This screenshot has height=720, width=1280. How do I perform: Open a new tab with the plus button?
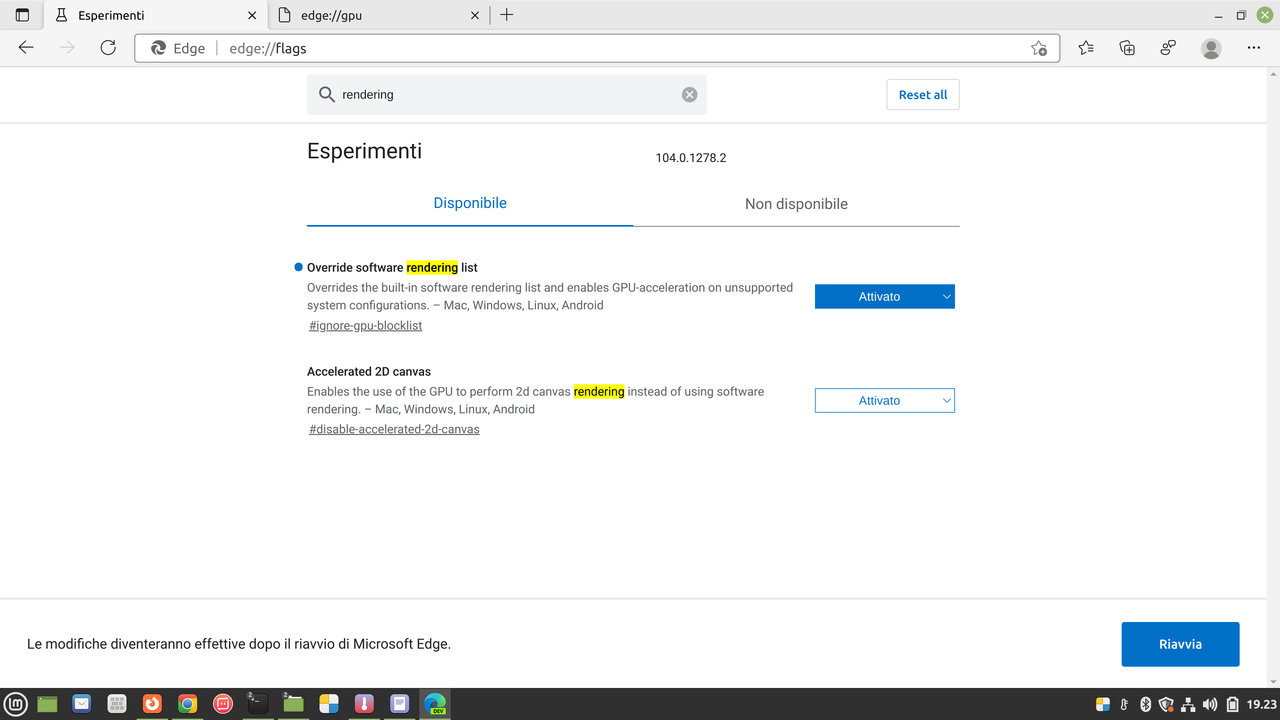pyautogui.click(x=507, y=15)
